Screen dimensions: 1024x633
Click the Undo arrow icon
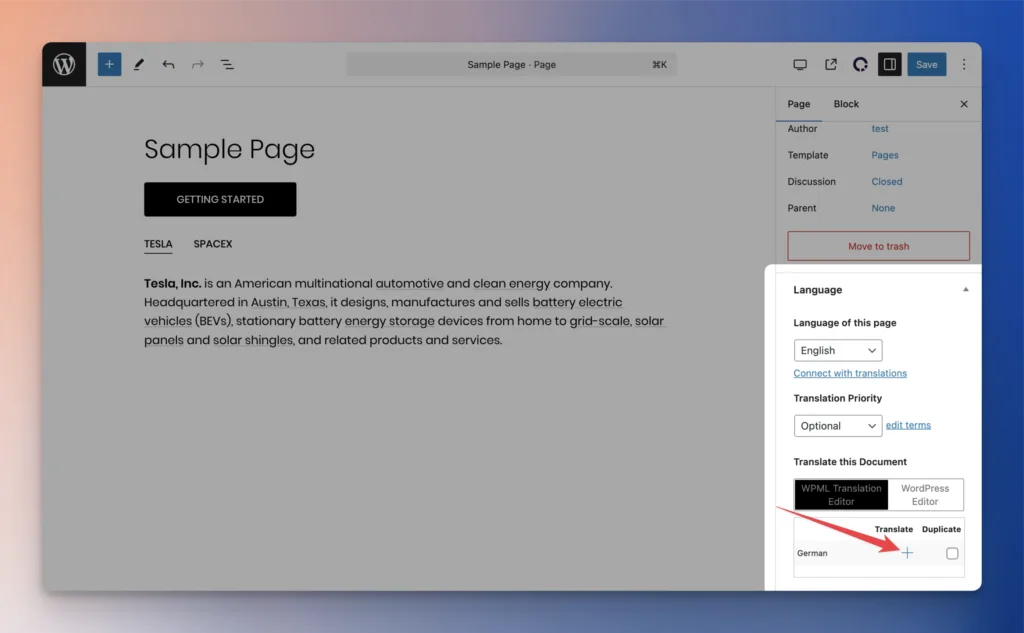pos(168,65)
